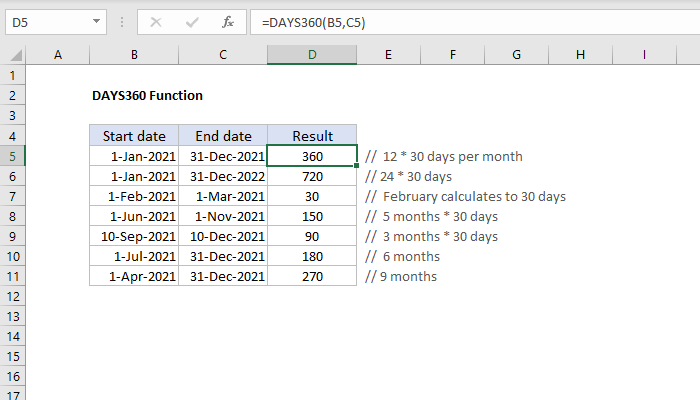The image size is (700, 400).
Task: Click the Select All corner triangle
Action: [x=16, y=55]
